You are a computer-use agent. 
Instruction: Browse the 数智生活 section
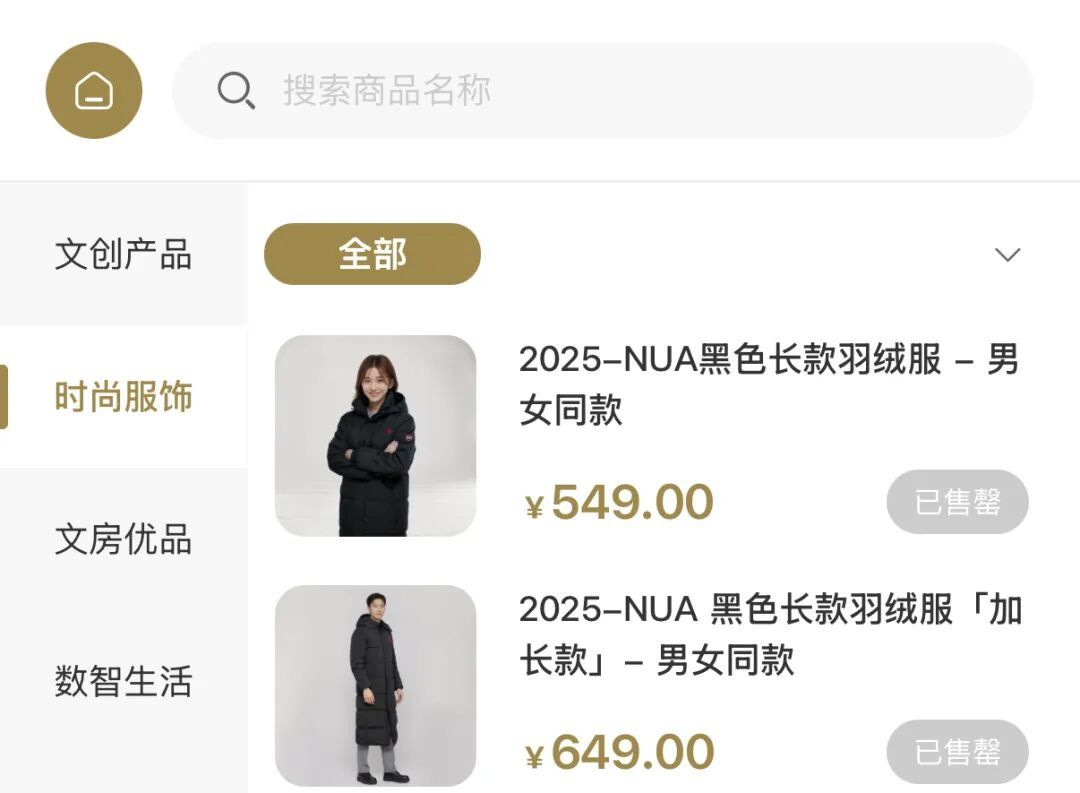[x=122, y=681]
